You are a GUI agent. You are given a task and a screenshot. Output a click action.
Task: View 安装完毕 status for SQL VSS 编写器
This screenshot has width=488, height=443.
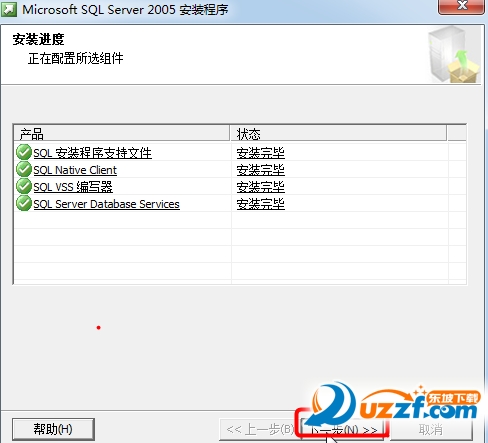click(261, 187)
